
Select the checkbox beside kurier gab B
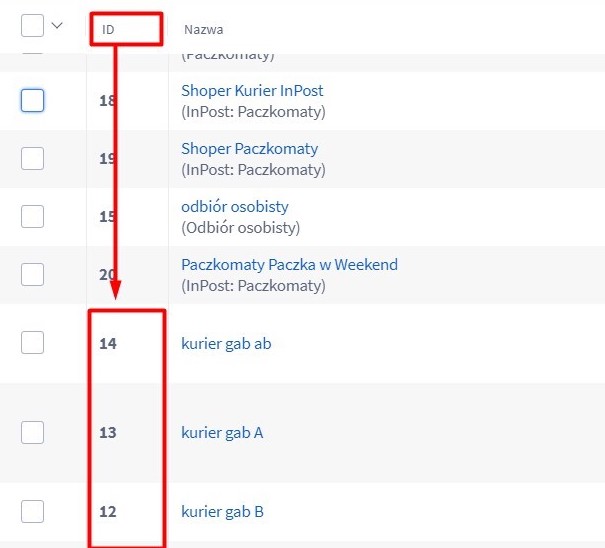tap(33, 511)
